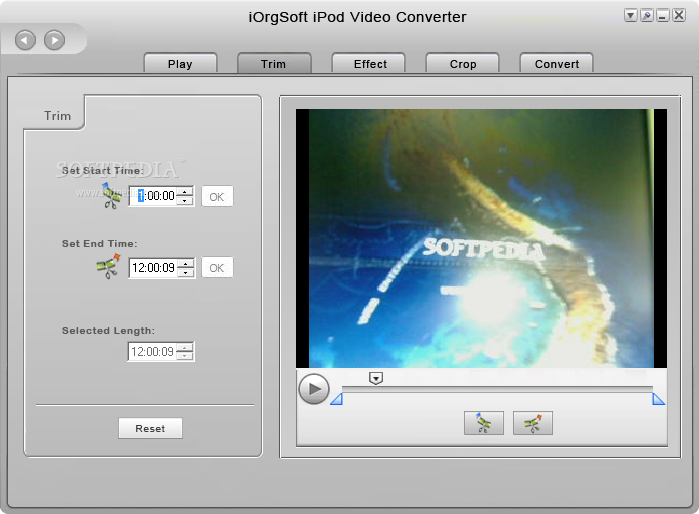The height and width of the screenshot is (514, 699).
Task: Click the back arrow navigation button
Action: pyautogui.click(x=25, y=40)
